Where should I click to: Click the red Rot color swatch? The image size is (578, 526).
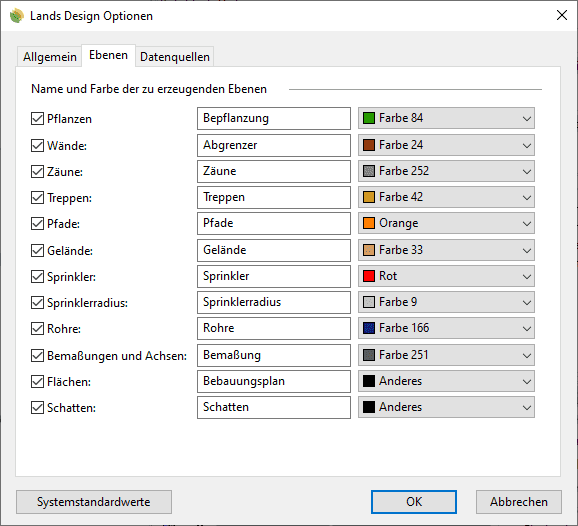[x=369, y=276]
